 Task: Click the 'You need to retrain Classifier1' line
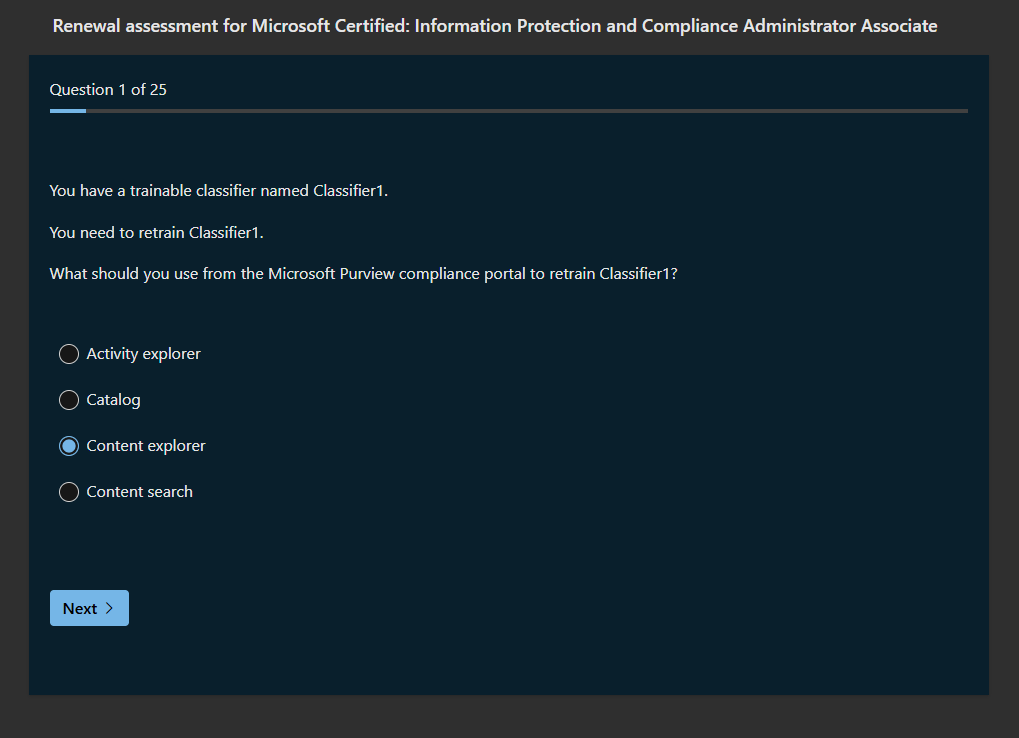[156, 233]
